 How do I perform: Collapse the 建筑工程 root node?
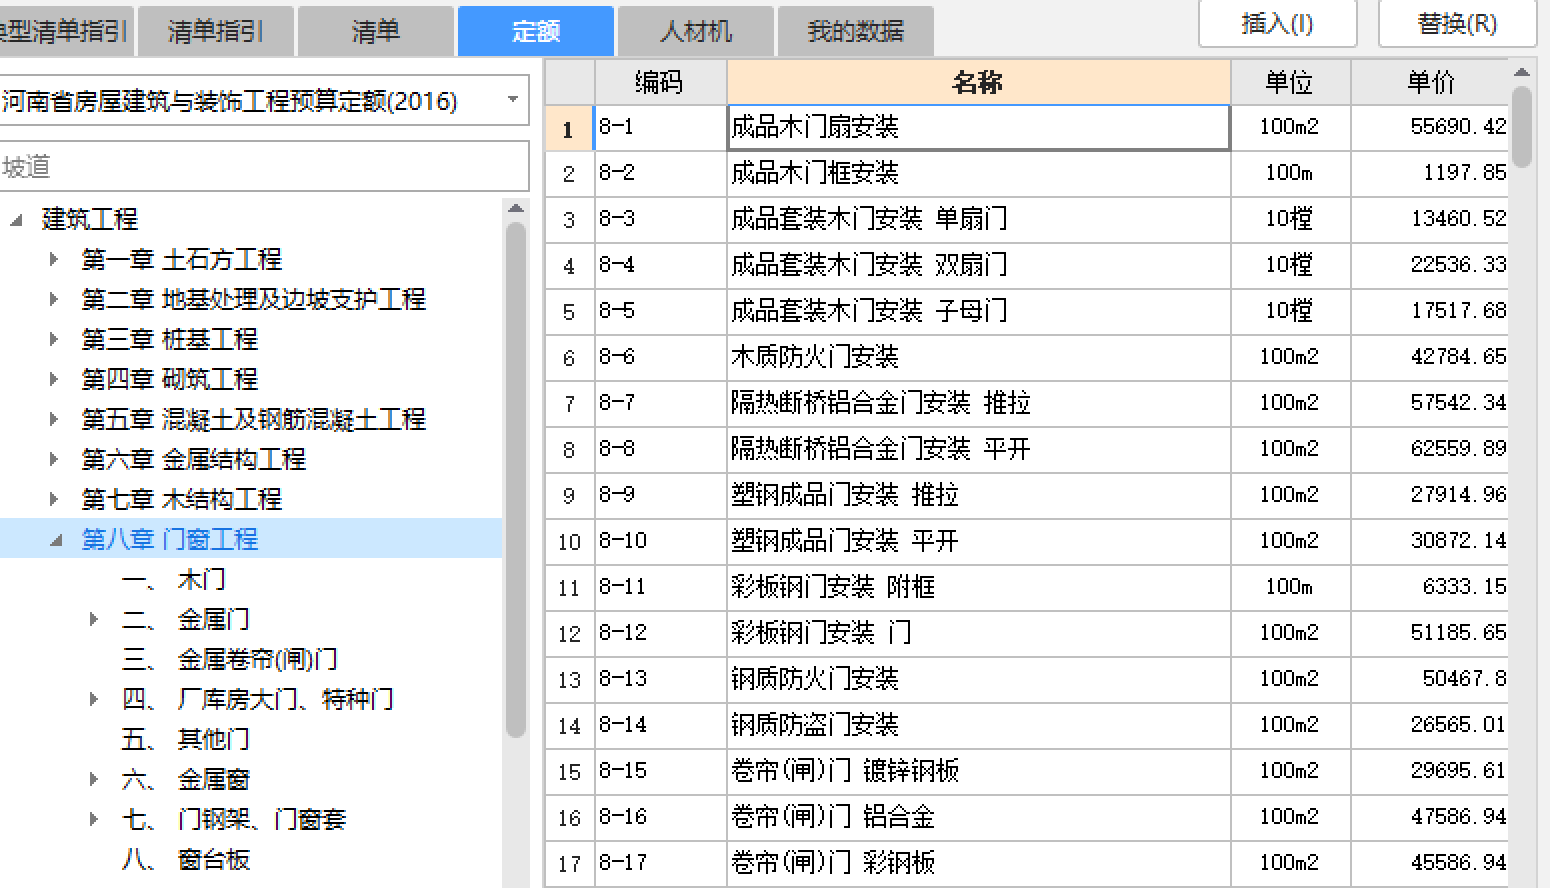click(x=14, y=219)
